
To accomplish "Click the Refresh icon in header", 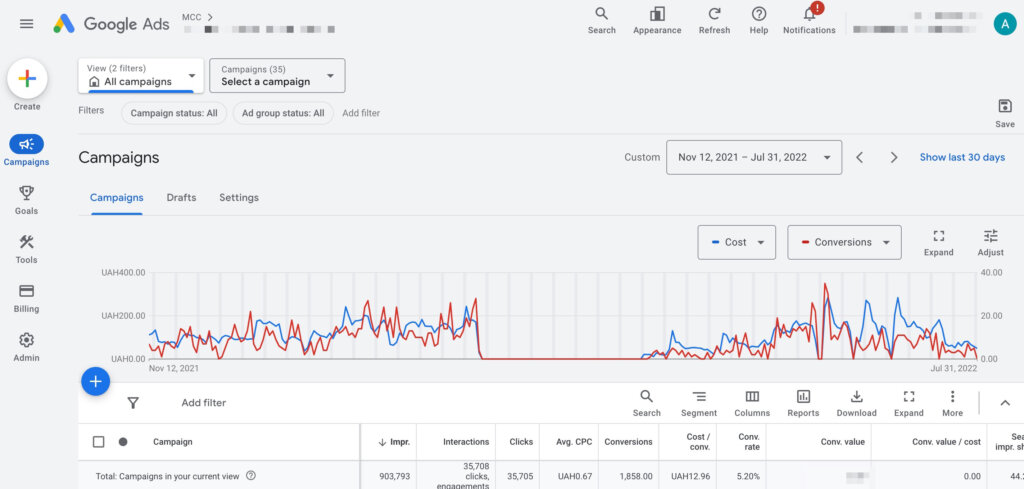I will click(x=714, y=14).
